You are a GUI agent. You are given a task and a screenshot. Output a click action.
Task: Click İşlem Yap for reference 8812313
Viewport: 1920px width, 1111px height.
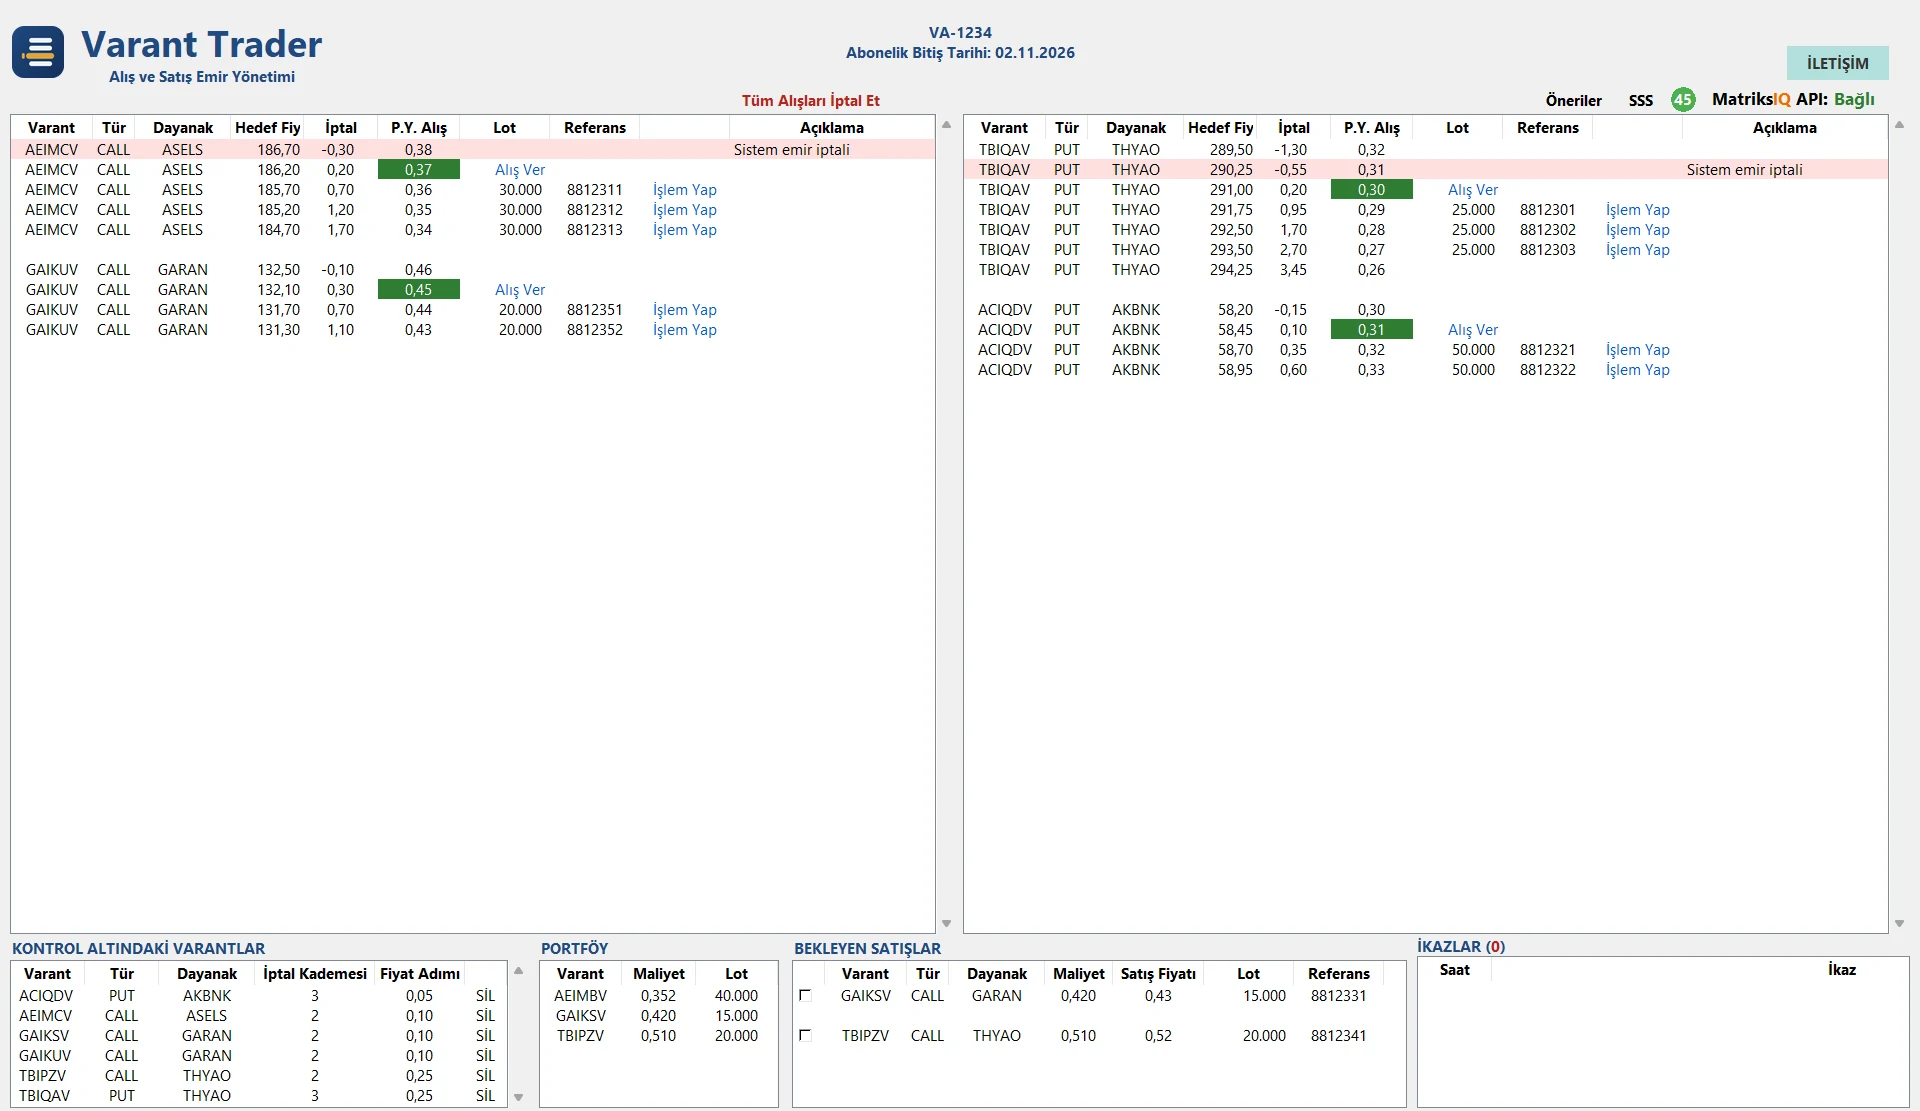click(684, 229)
